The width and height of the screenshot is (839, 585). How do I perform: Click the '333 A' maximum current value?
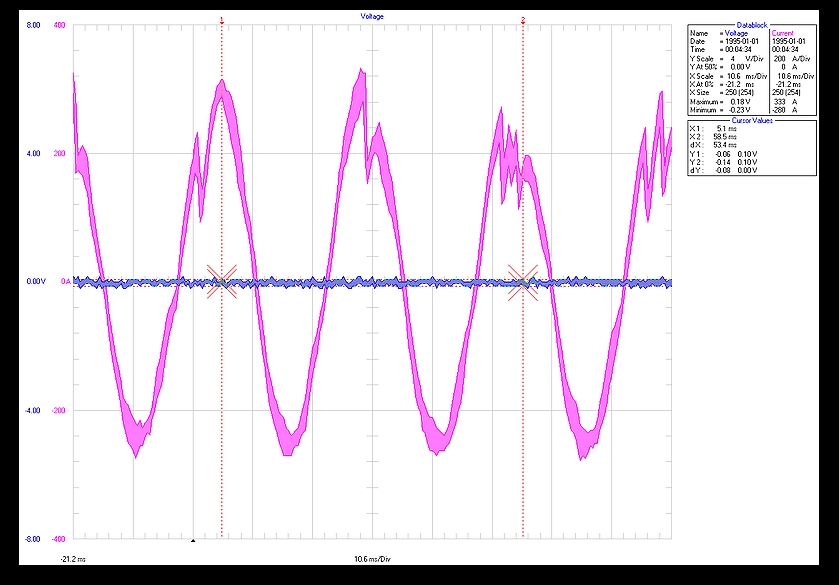(785, 102)
